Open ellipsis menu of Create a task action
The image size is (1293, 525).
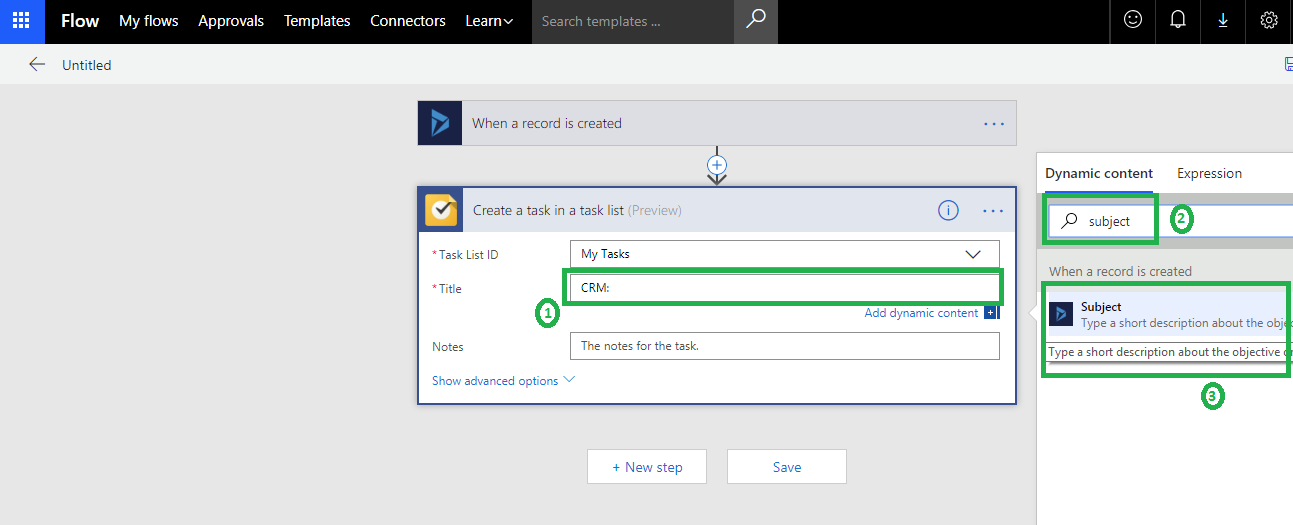click(x=993, y=211)
